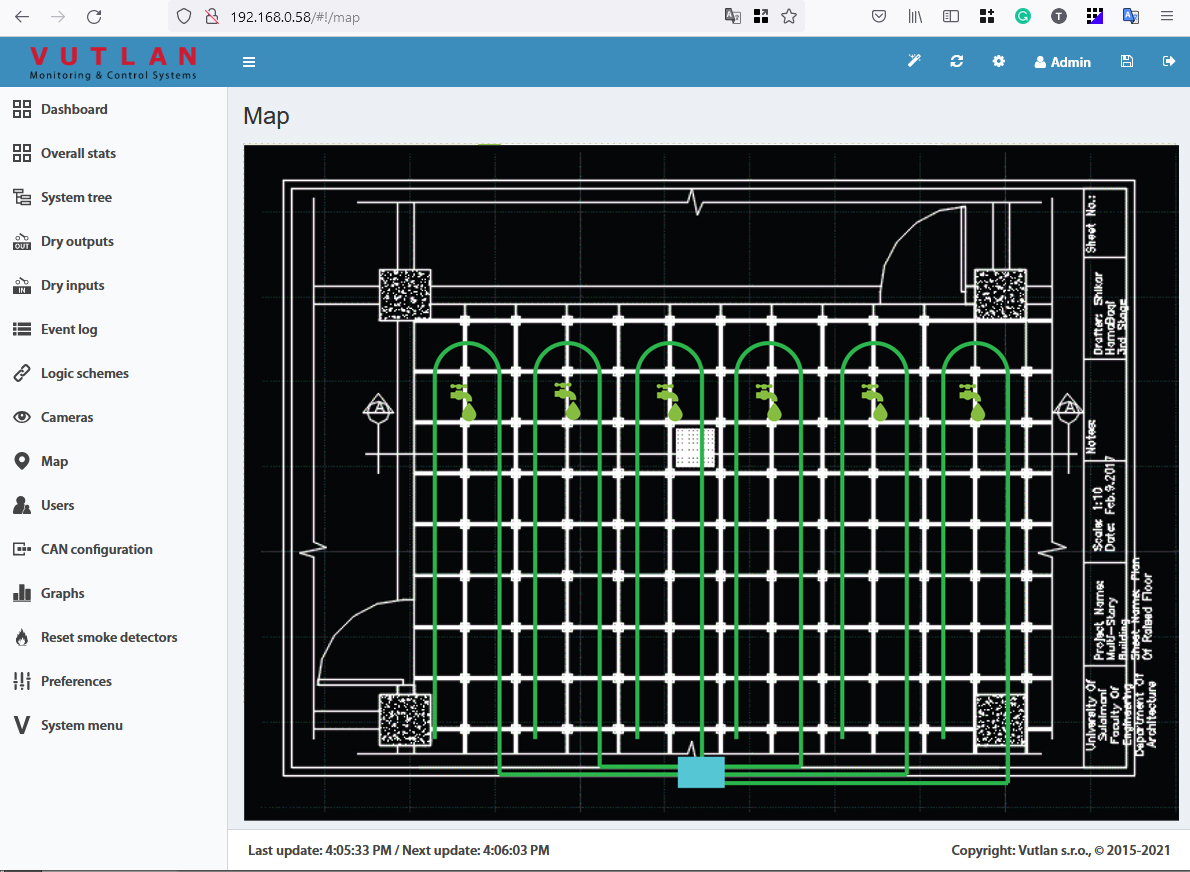Image resolution: width=1190 pixels, height=872 pixels.
Task: Click the insecure connection lock icon
Action: [212, 17]
